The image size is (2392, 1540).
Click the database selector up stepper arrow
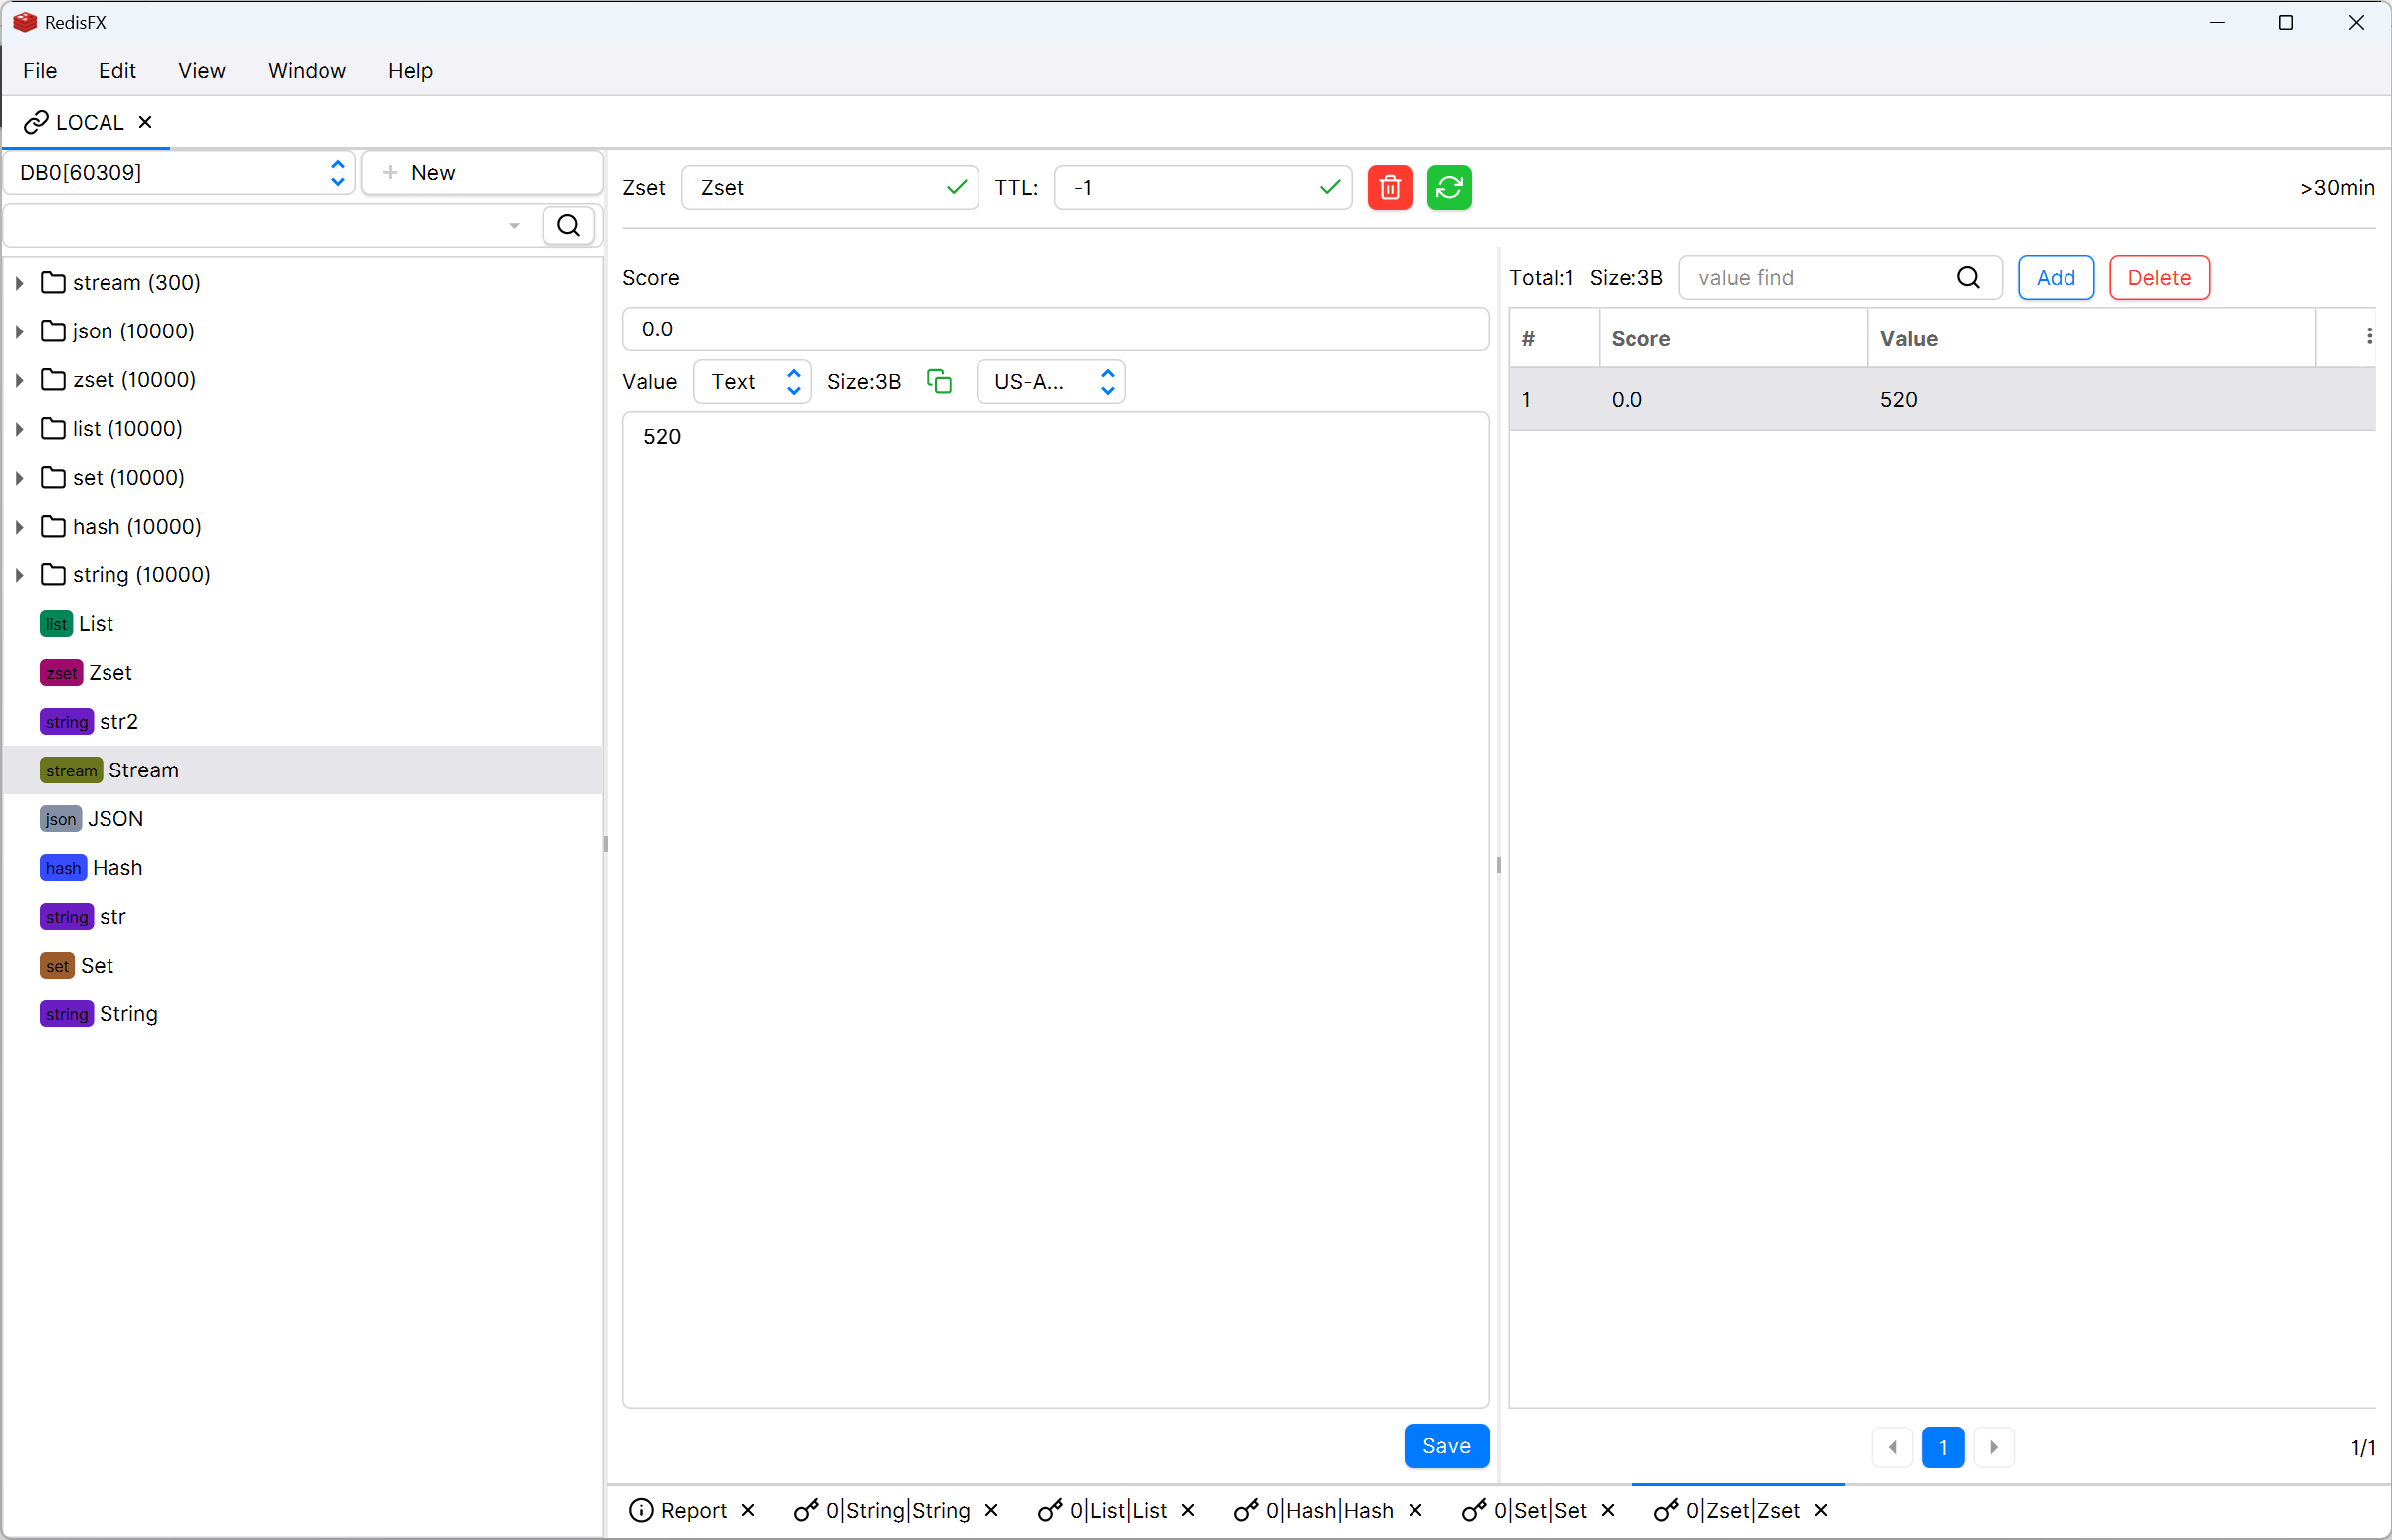point(338,163)
